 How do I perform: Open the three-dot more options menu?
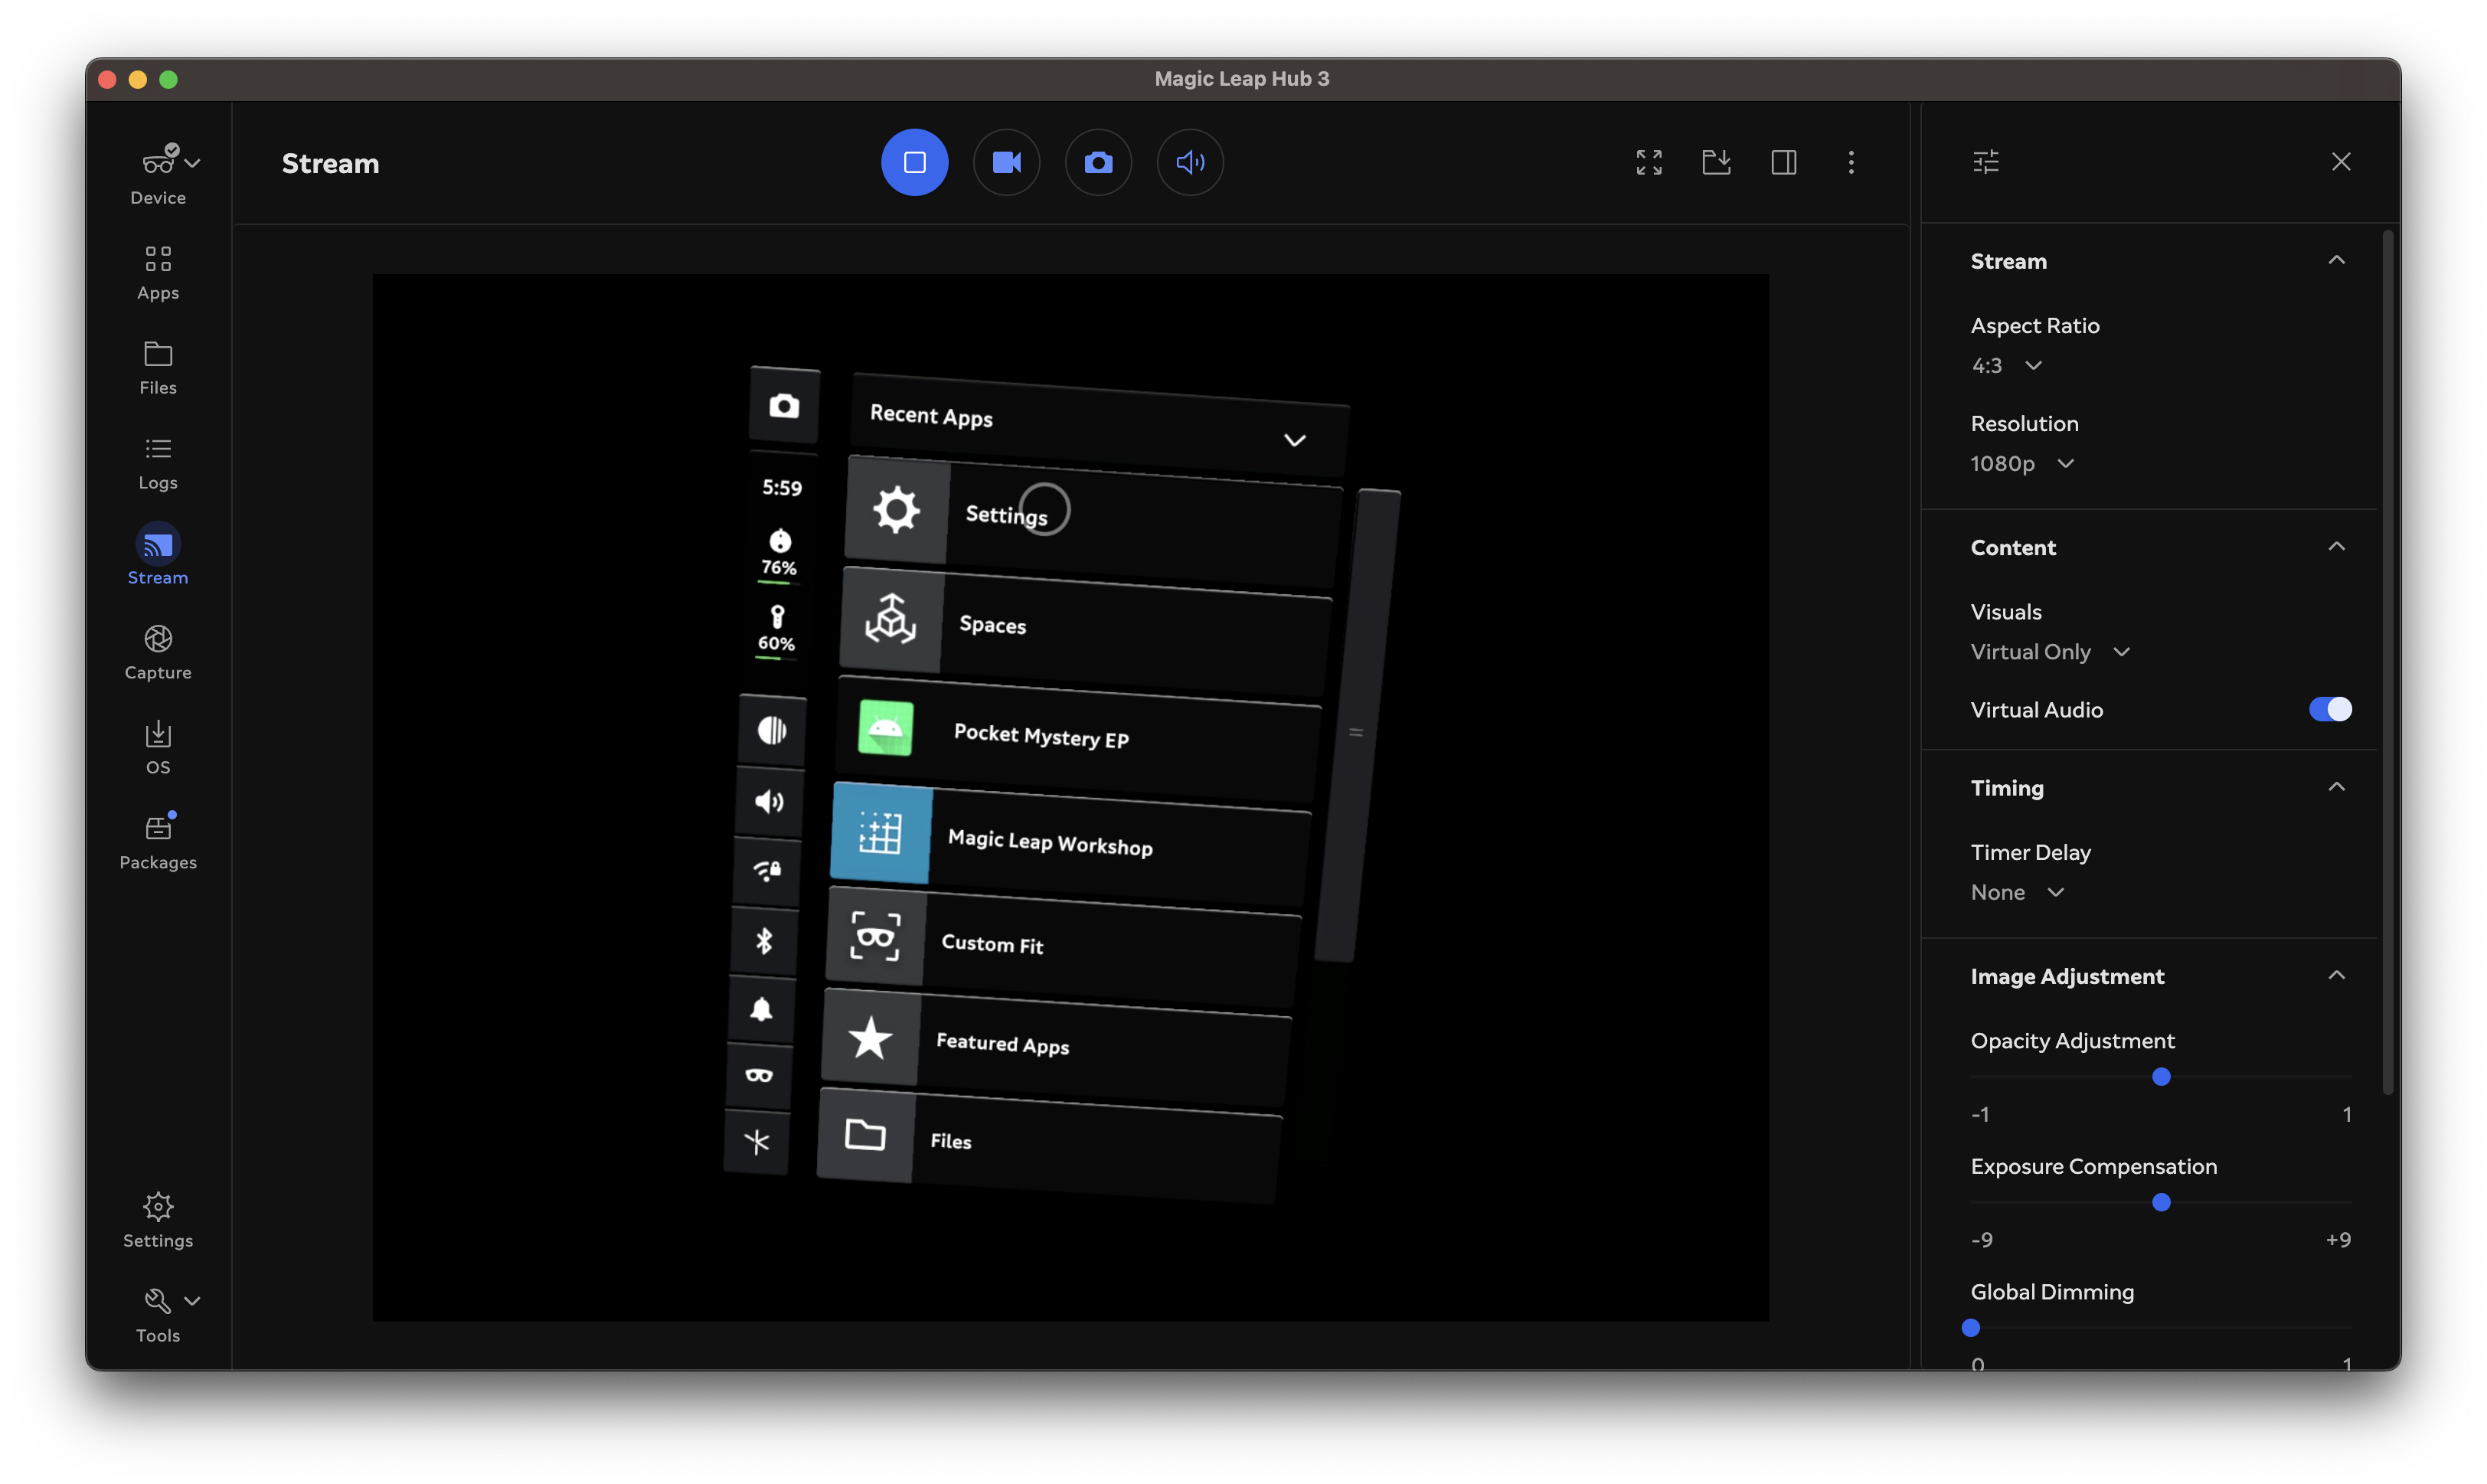(x=1851, y=162)
